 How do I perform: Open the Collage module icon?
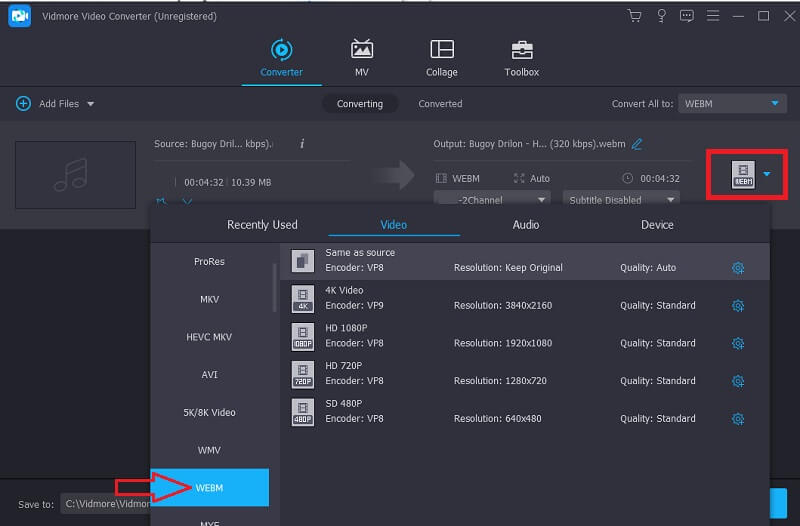point(441,50)
